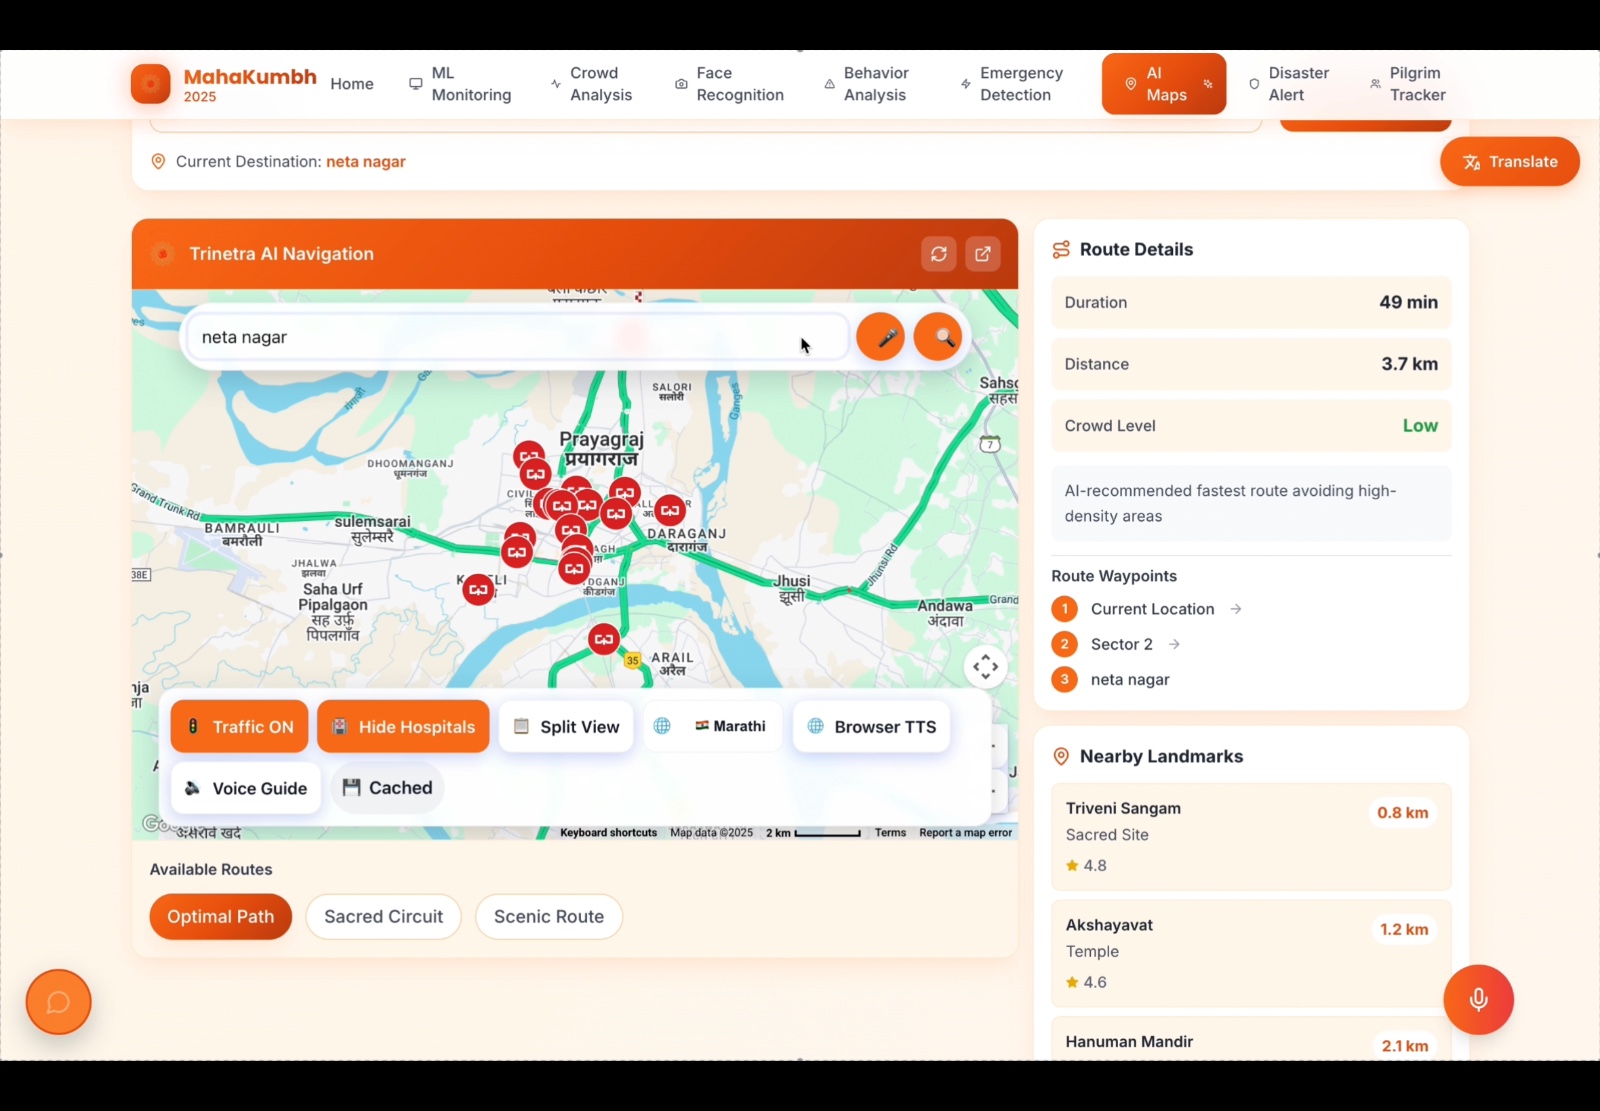Image resolution: width=1600 pixels, height=1111 pixels.
Task: Toggle the Traffic ON button
Action: pyautogui.click(x=239, y=727)
